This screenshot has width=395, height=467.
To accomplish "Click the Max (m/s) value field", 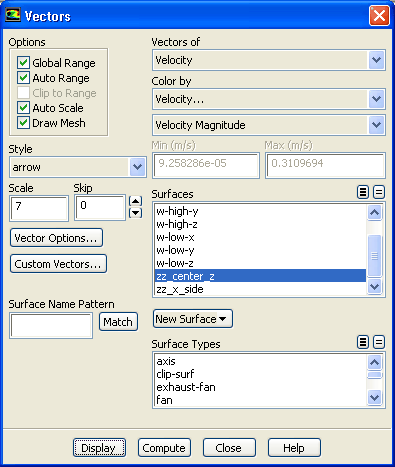I will click(x=325, y=165).
